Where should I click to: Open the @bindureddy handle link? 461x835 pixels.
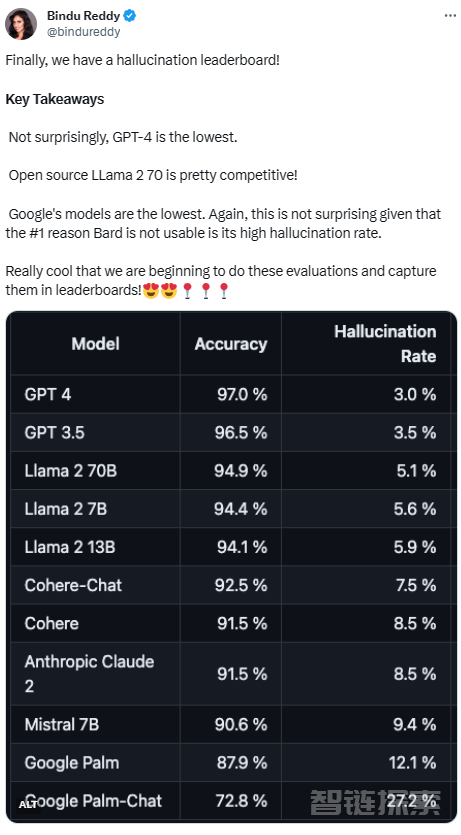84,31
